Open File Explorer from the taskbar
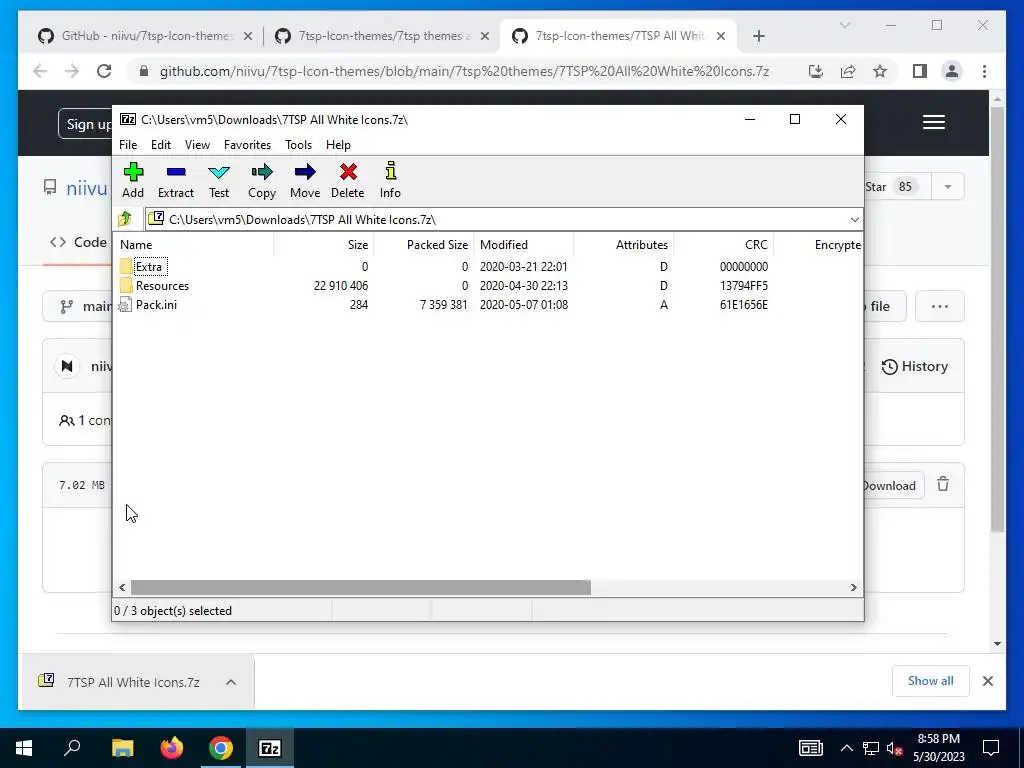Viewport: 1024px width, 768px height. [122, 748]
